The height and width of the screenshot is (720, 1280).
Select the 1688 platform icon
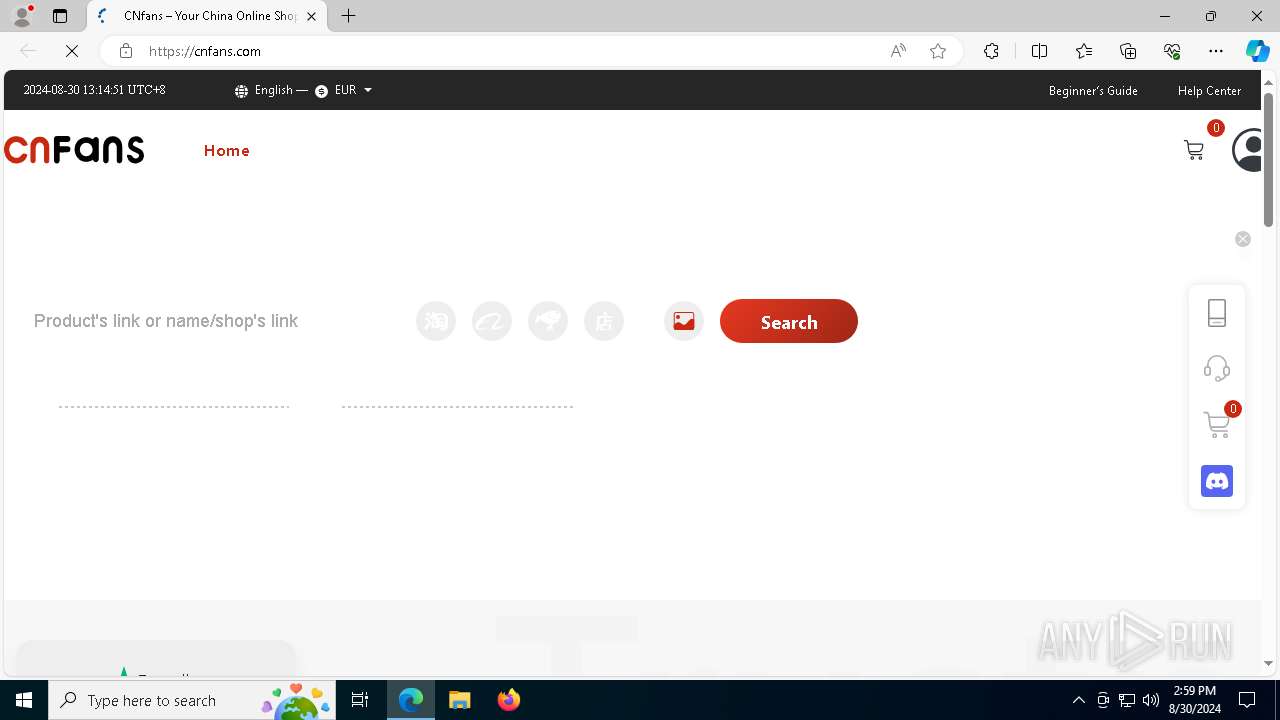pyautogui.click(x=492, y=321)
